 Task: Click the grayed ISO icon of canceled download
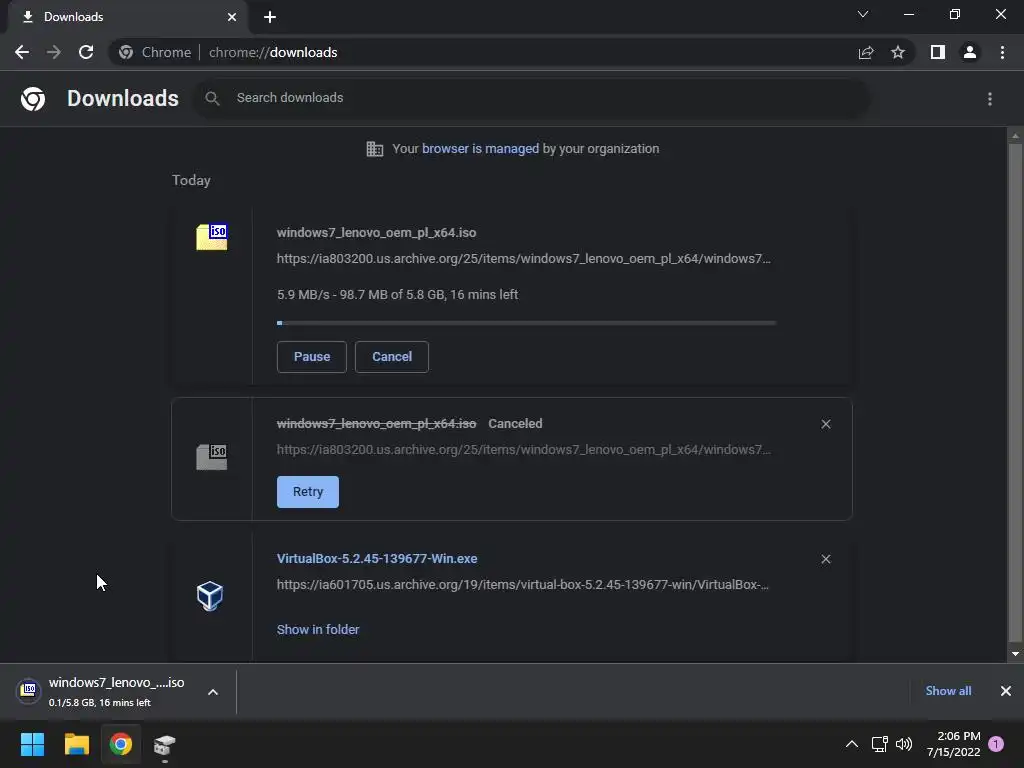[212, 457]
